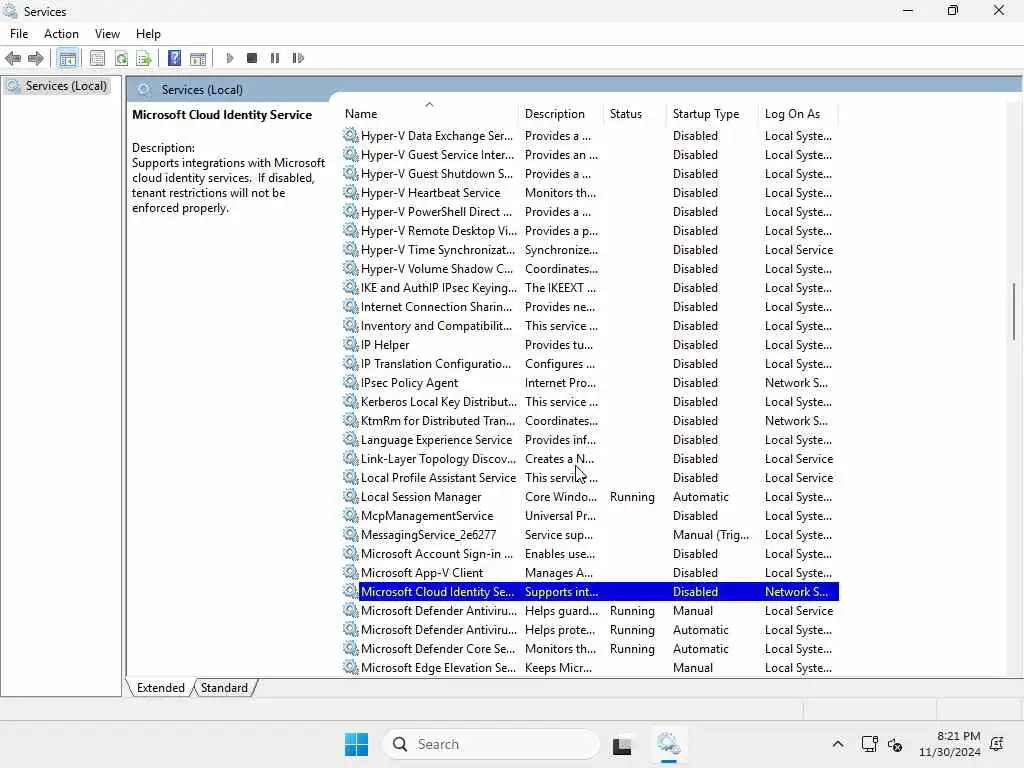1024x768 pixels.
Task: Switch to the Extended tab
Action: (x=161, y=688)
